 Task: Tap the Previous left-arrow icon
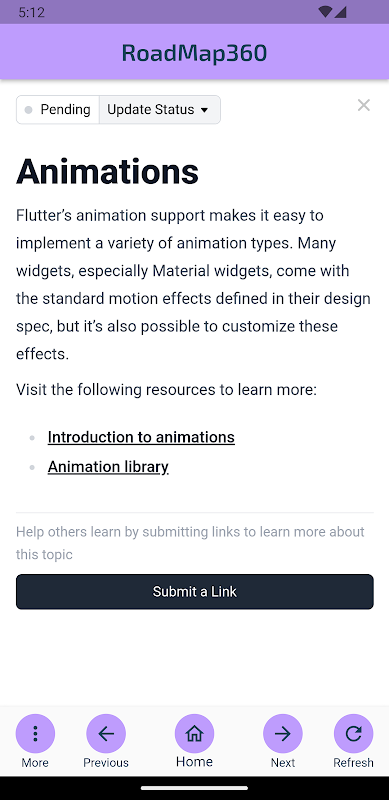point(106,734)
